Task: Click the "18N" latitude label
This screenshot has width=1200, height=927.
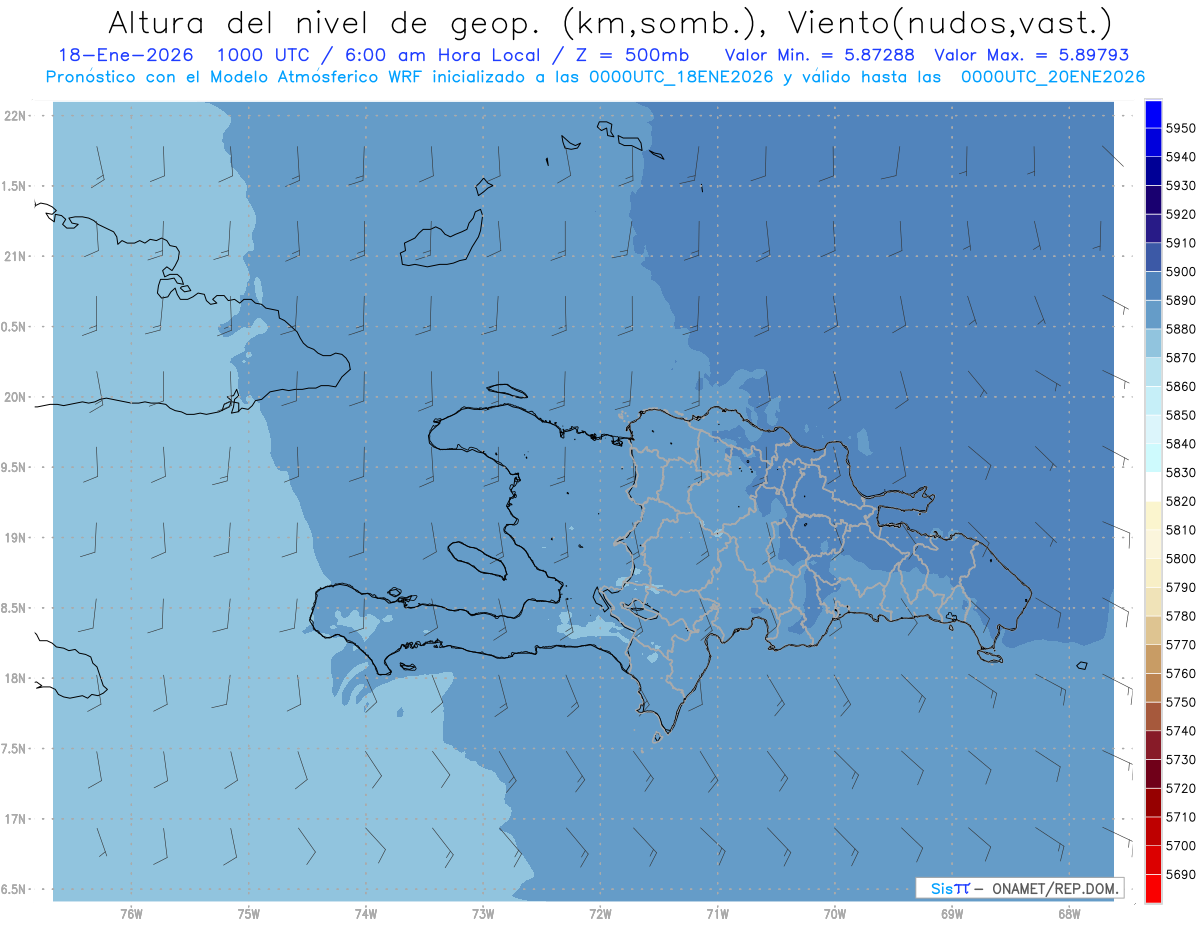Action: point(16,678)
